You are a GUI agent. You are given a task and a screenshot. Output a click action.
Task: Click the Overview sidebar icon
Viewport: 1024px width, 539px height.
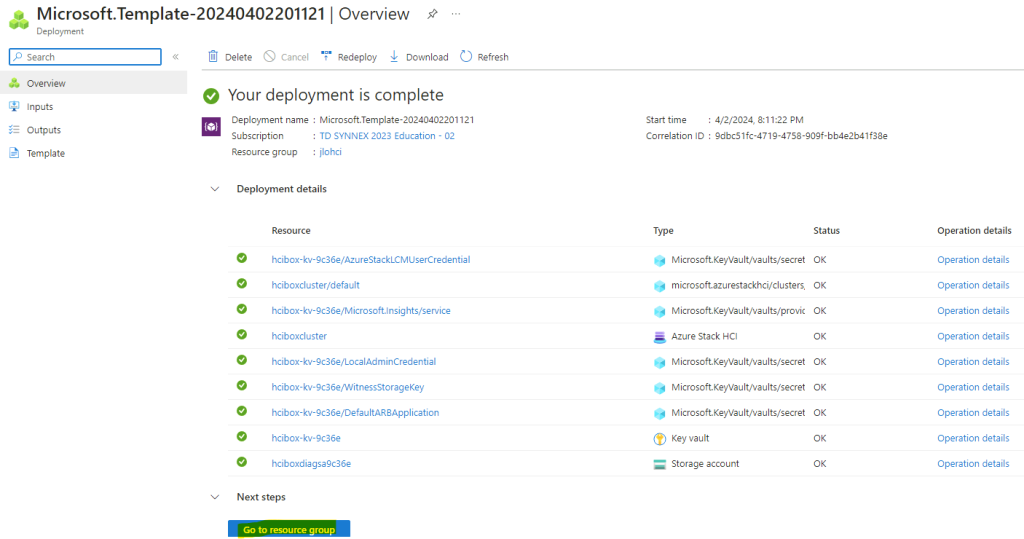click(14, 83)
